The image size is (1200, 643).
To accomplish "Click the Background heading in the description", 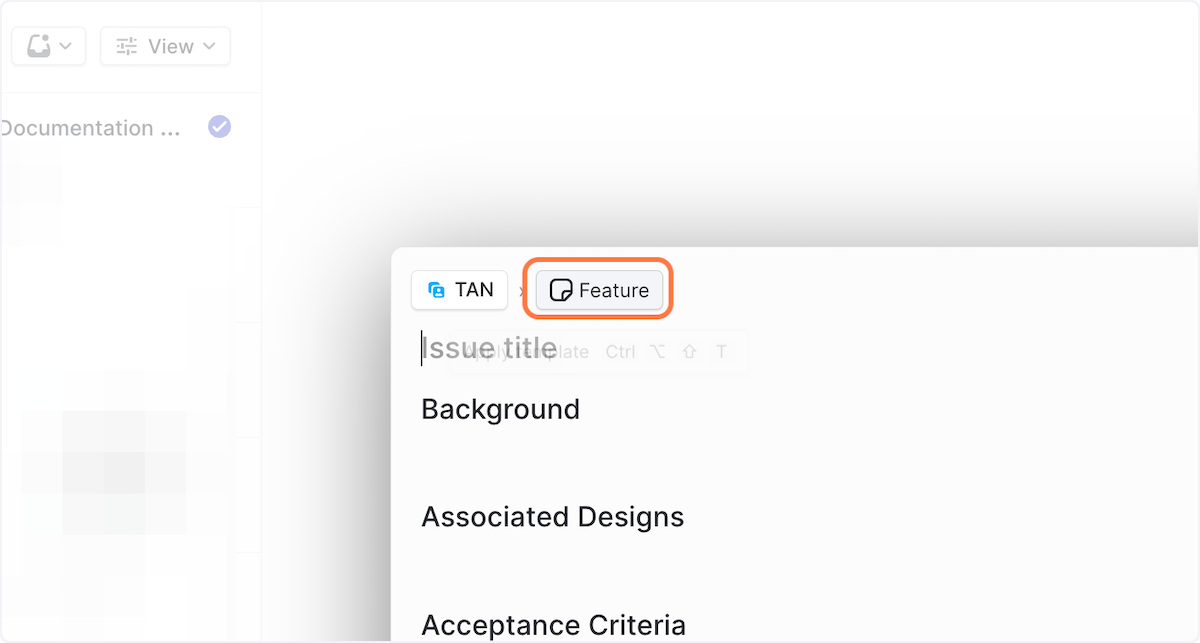I will pos(500,409).
